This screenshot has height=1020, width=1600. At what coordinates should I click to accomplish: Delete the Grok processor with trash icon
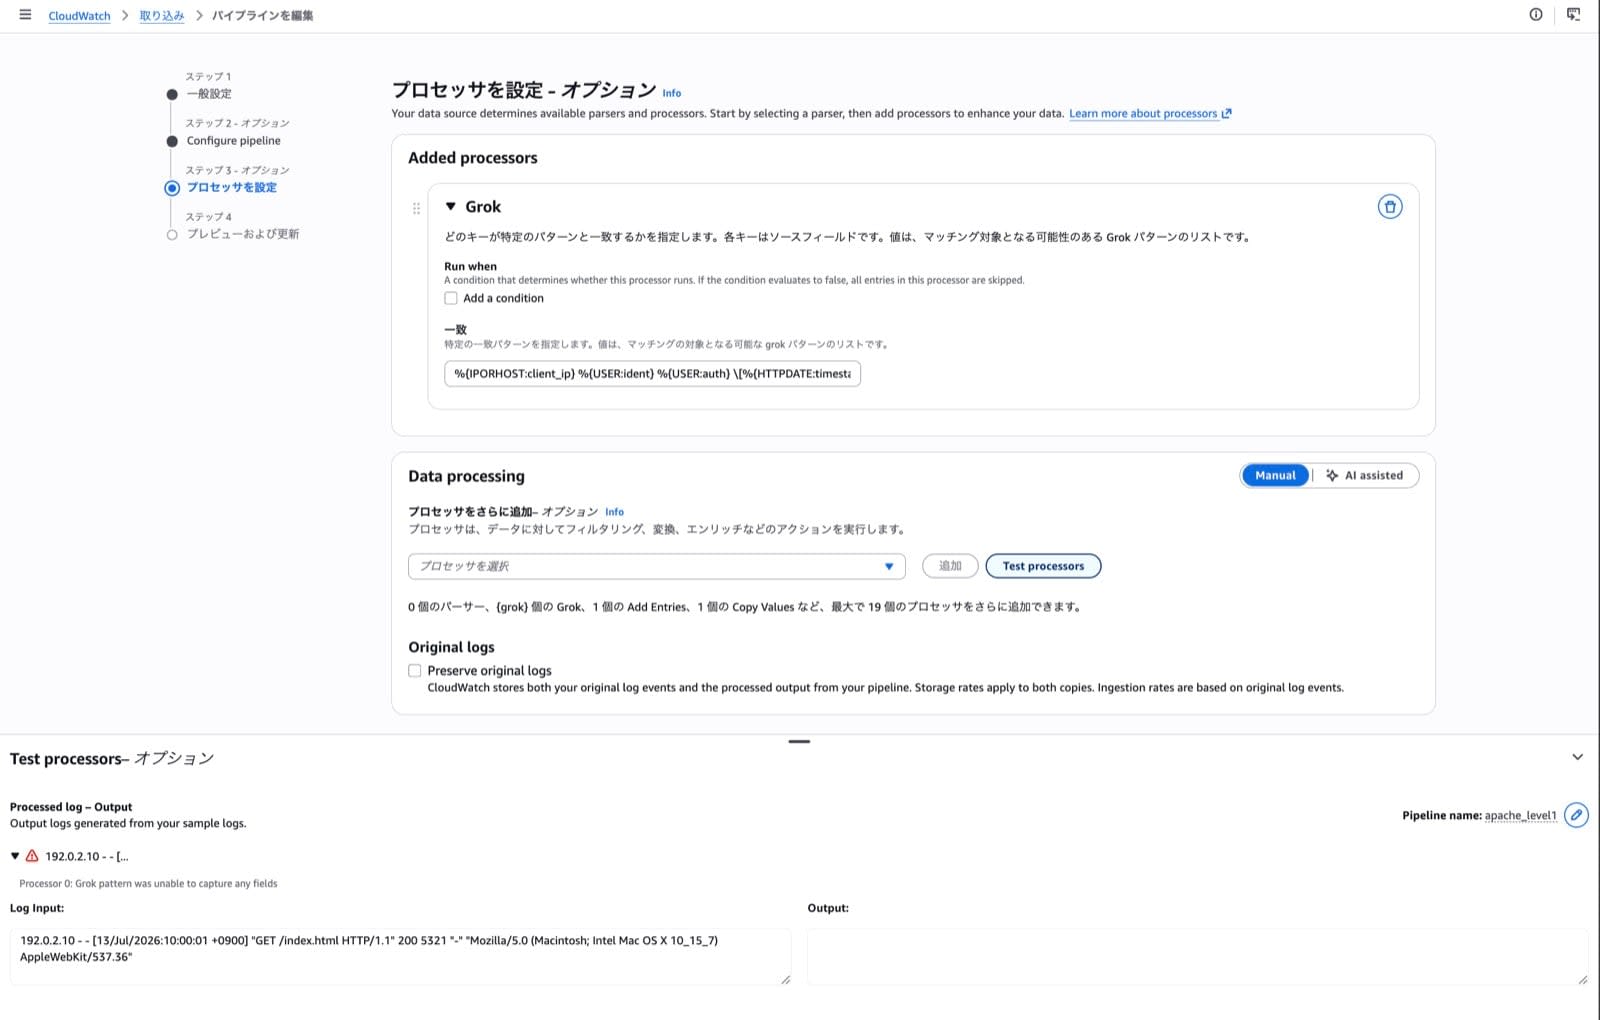click(x=1389, y=207)
